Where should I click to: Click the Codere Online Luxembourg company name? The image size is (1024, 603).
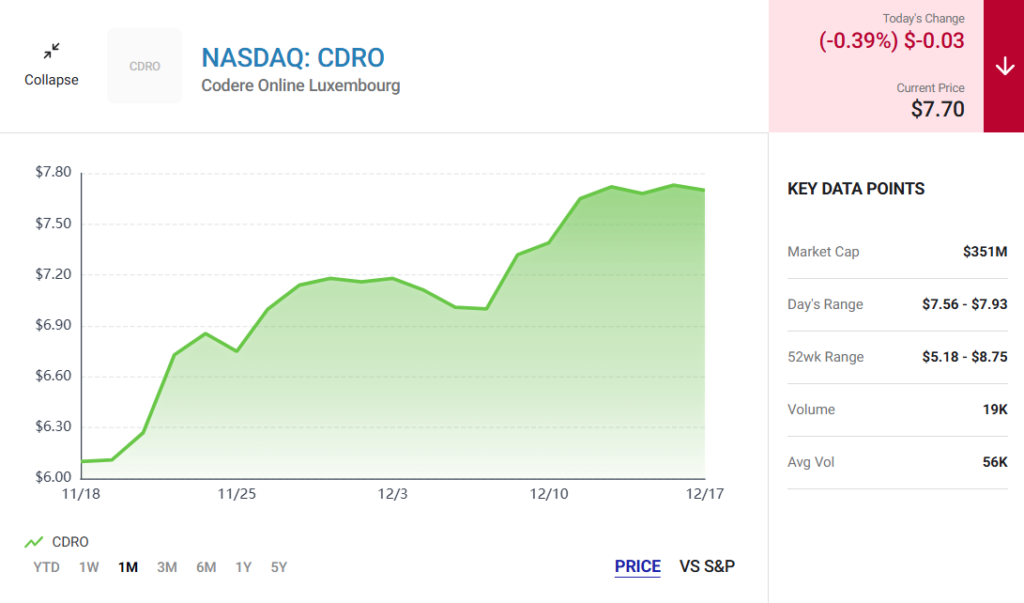coord(300,86)
